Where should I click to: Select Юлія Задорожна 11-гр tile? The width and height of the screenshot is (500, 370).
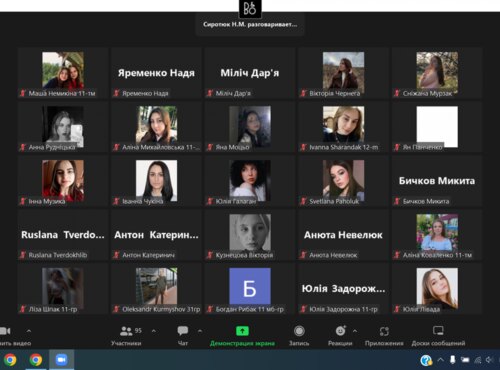click(343, 289)
